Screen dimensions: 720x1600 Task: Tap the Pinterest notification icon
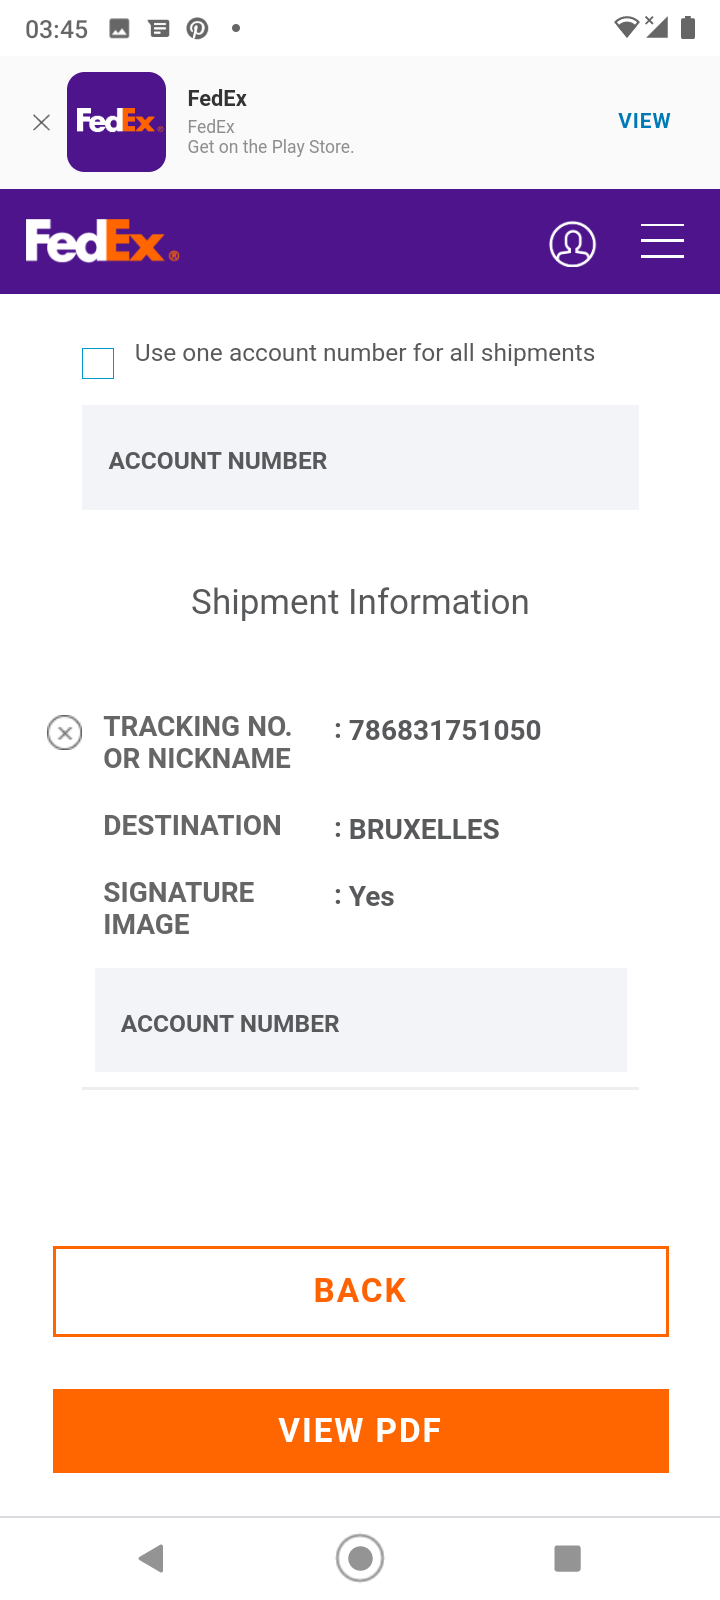198,28
